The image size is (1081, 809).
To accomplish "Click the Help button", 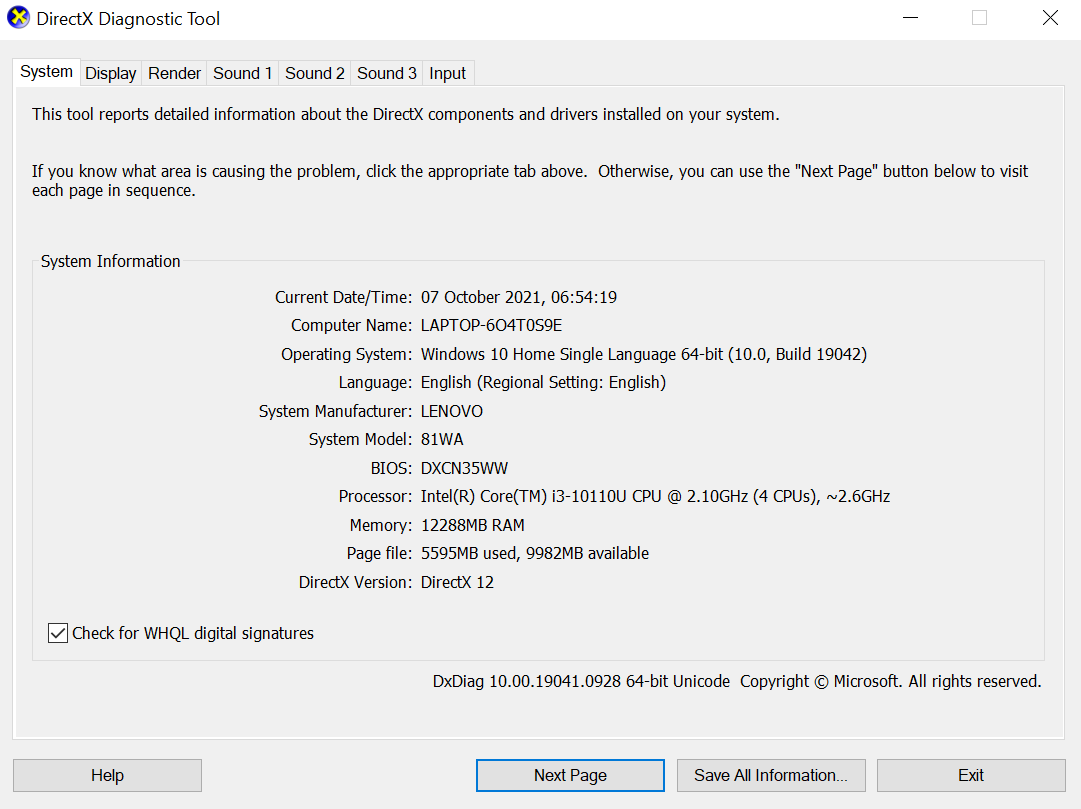I will 108,775.
